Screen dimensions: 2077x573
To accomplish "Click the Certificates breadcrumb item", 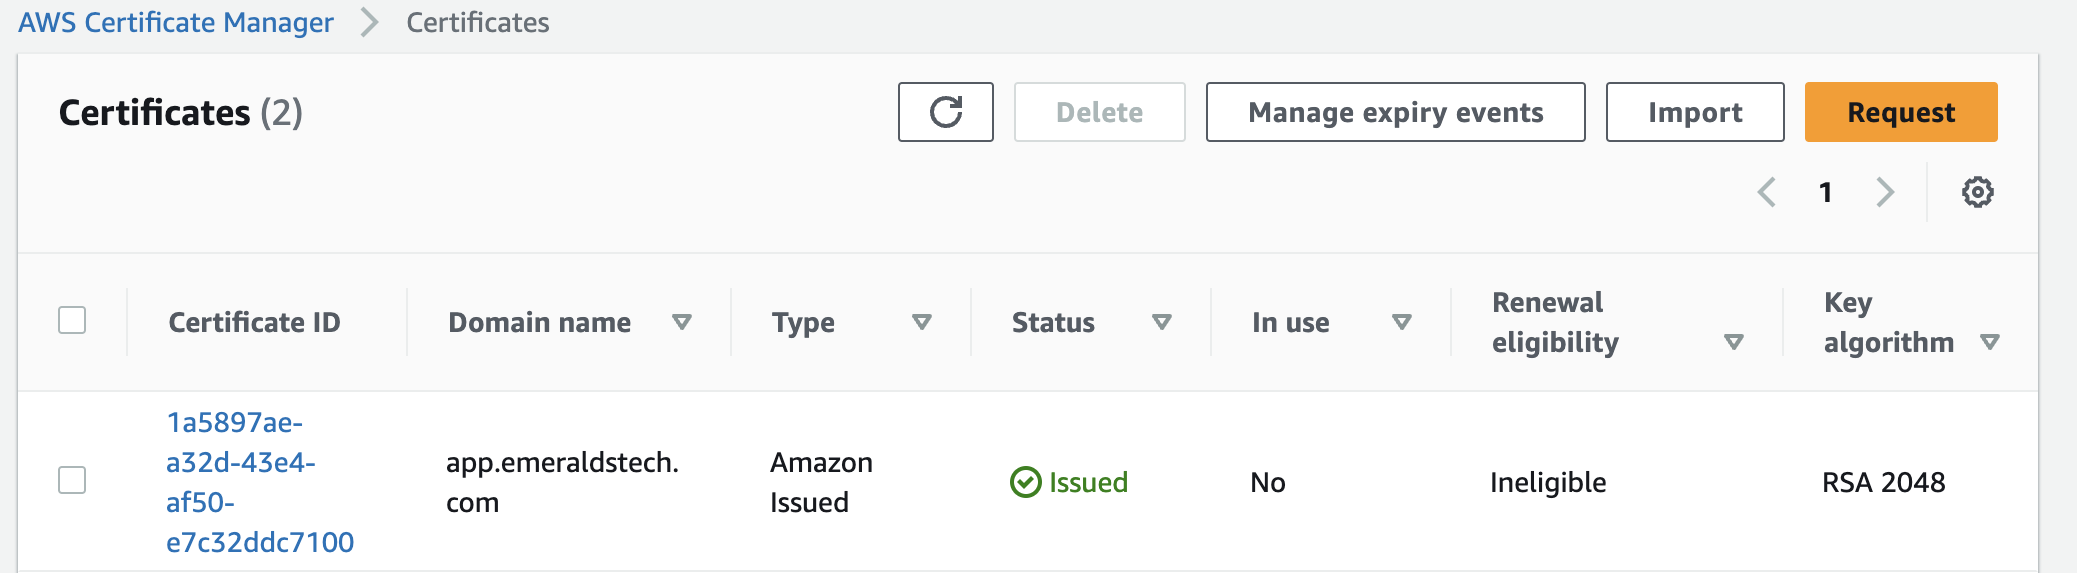I will click(477, 22).
